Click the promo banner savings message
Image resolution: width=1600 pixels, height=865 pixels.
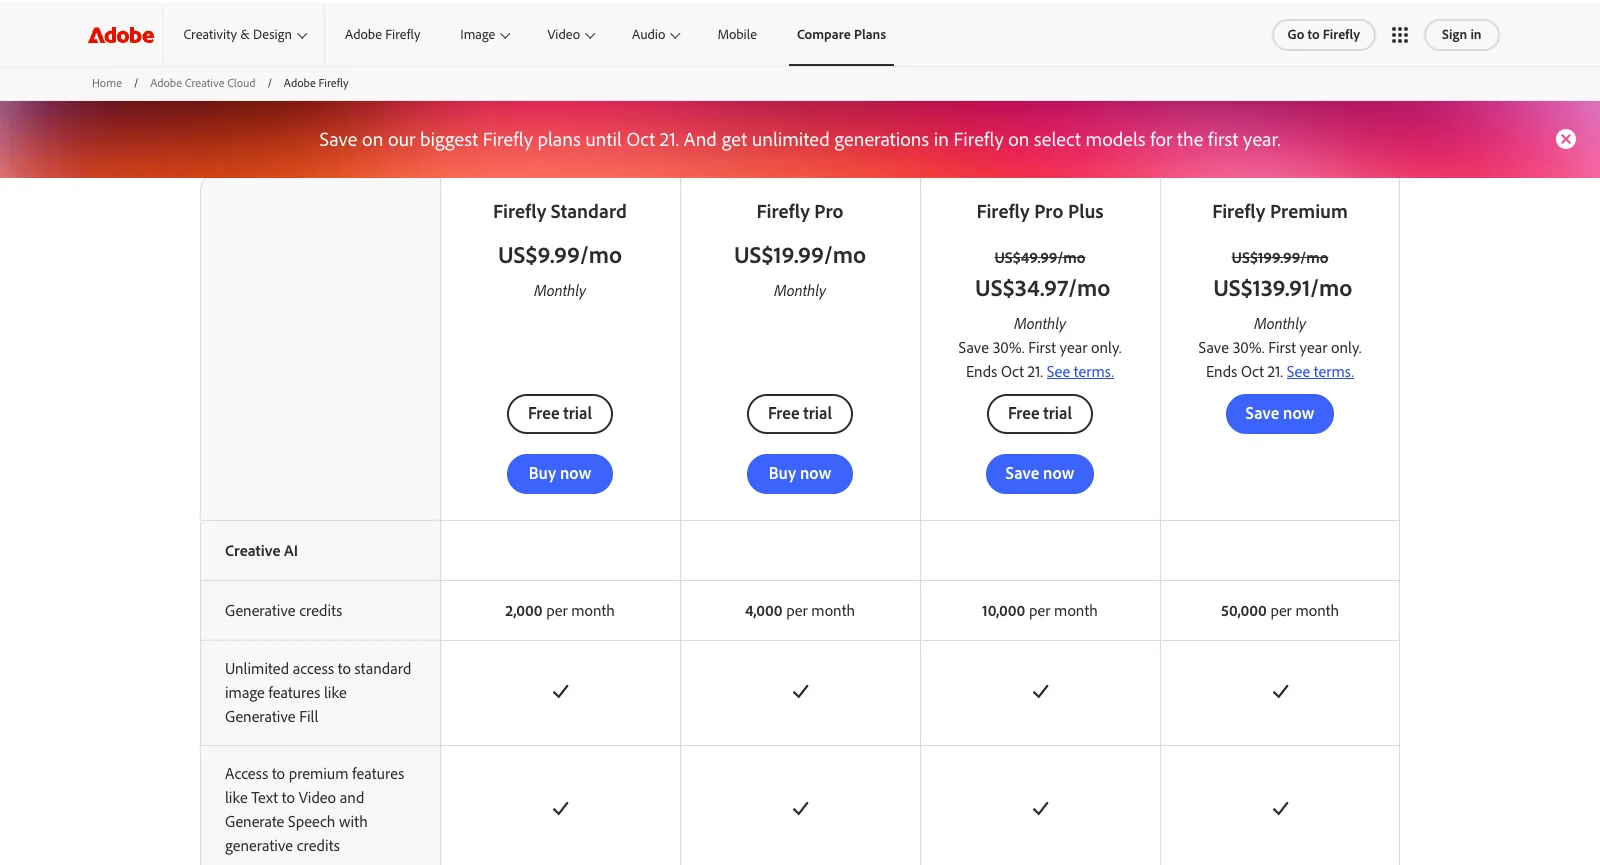point(800,140)
